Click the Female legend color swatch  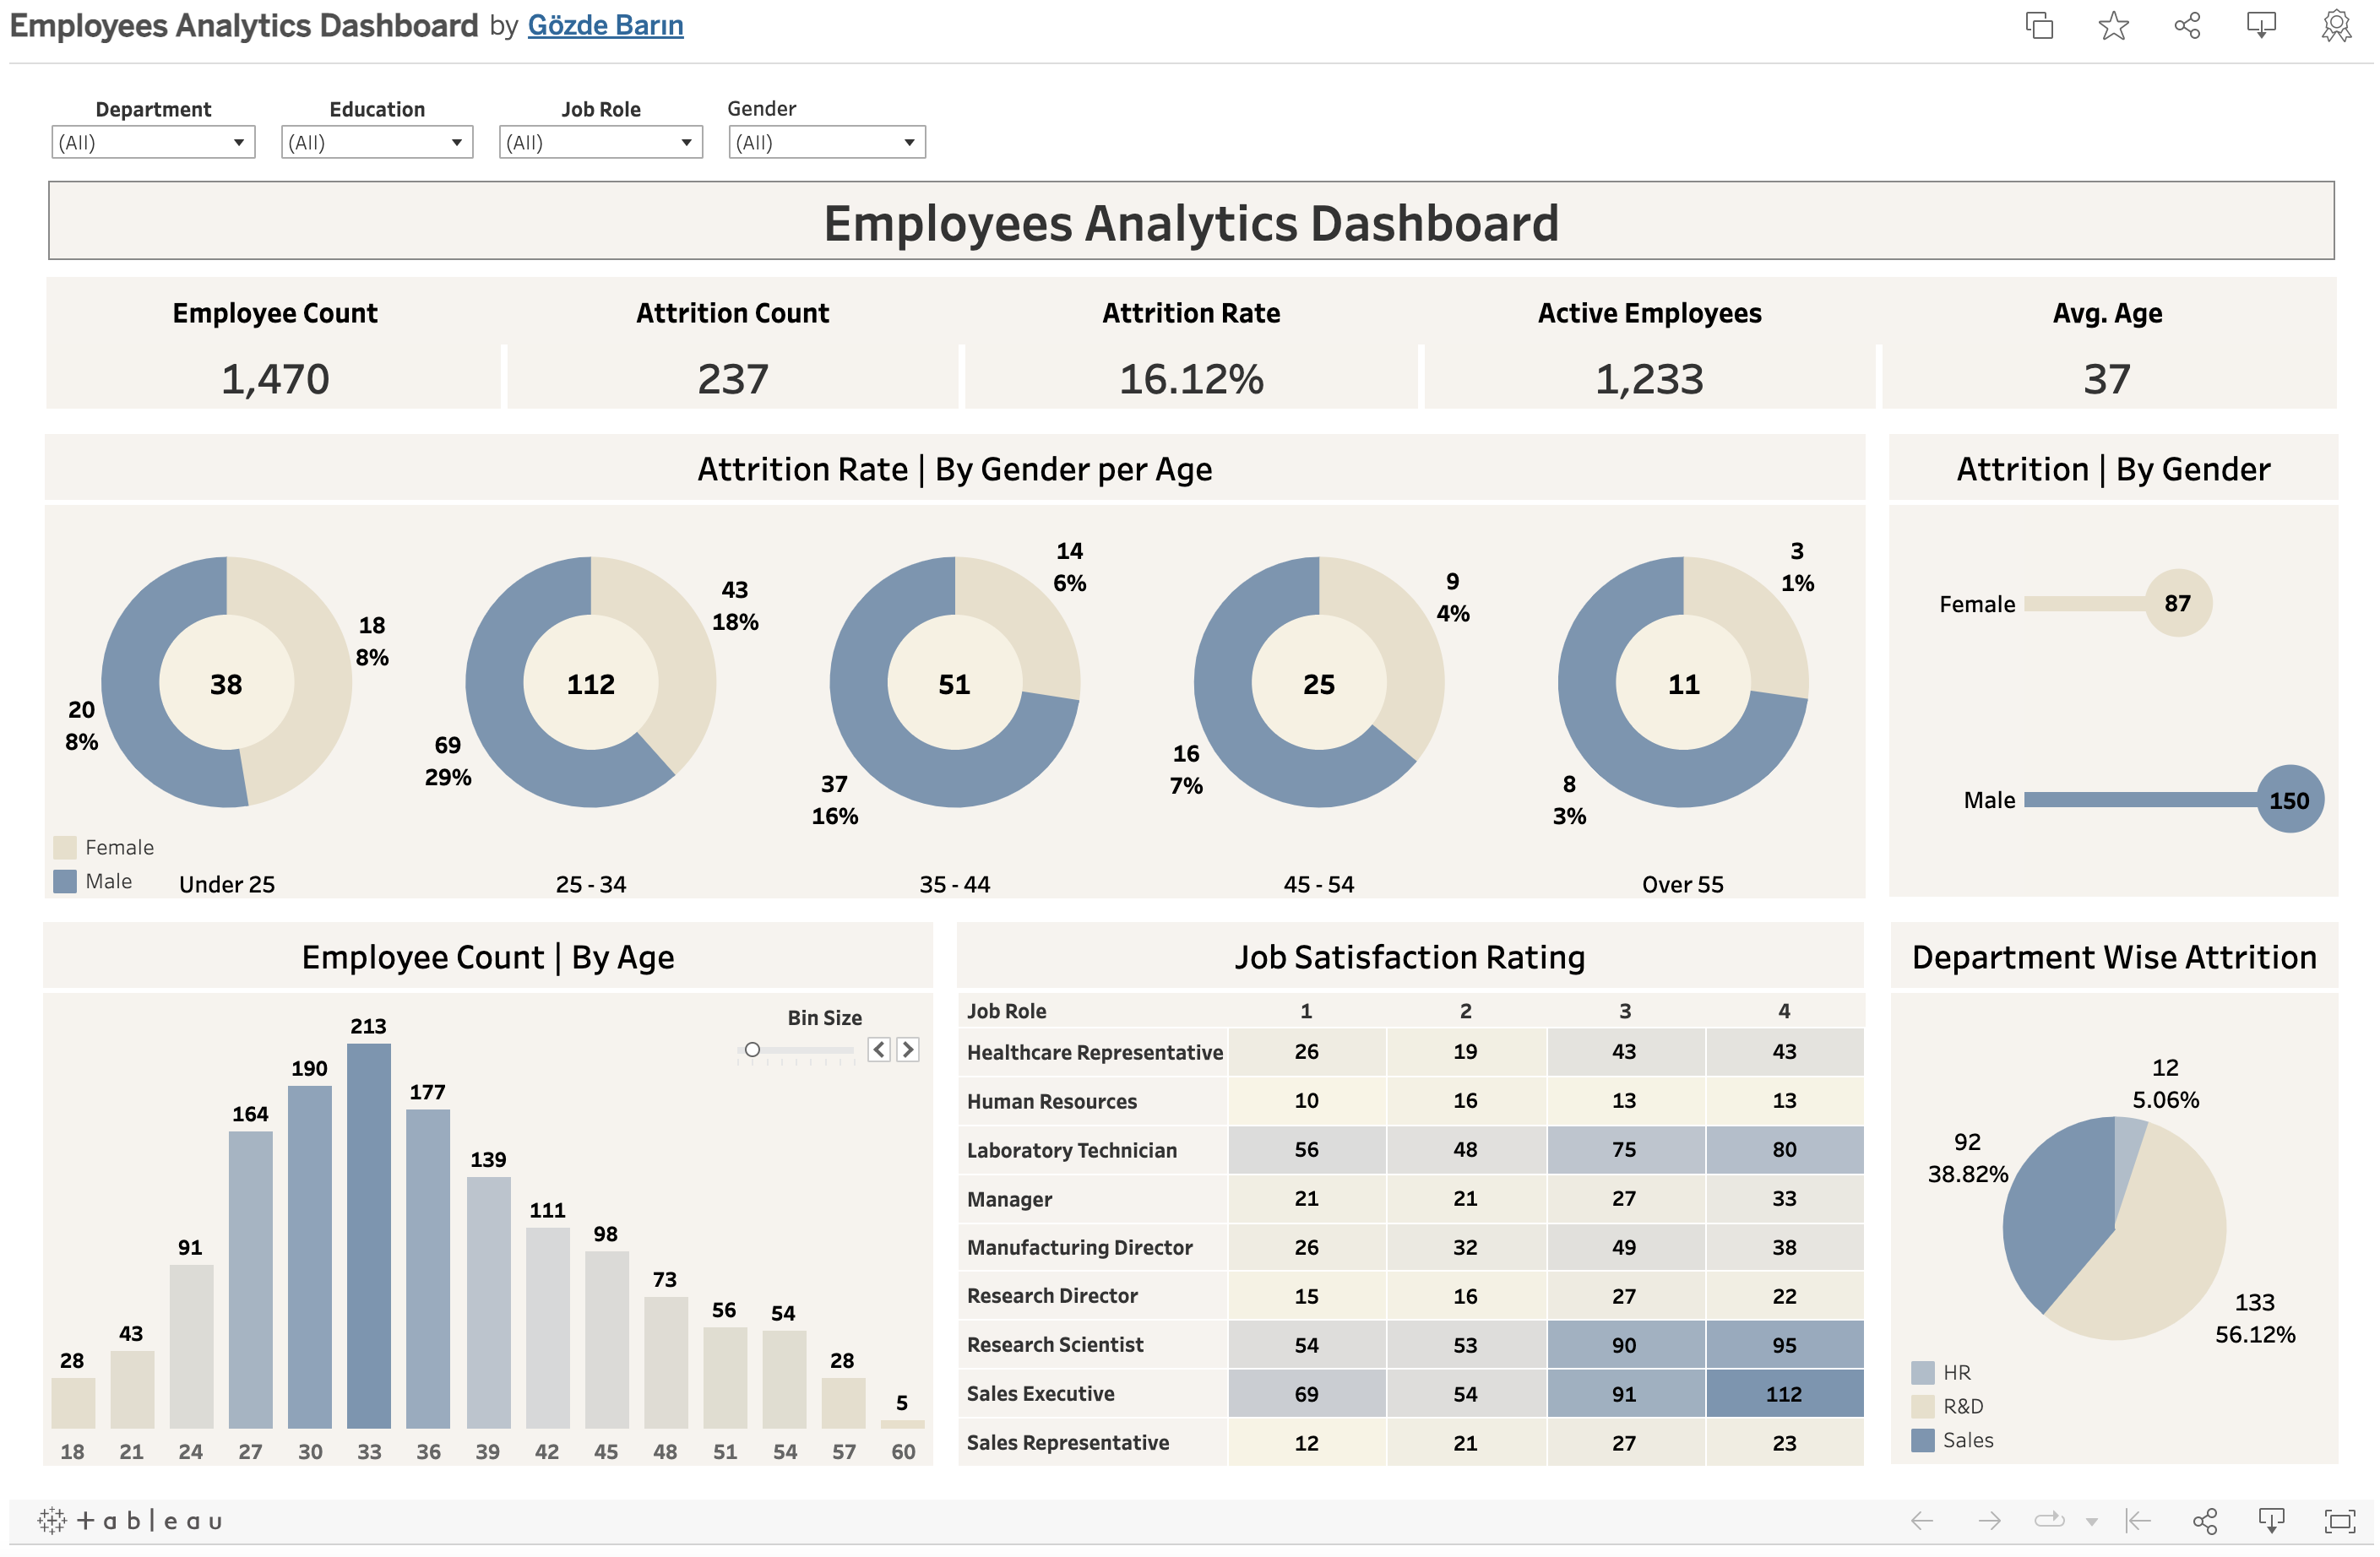pyautogui.click(x=65, y=847)
